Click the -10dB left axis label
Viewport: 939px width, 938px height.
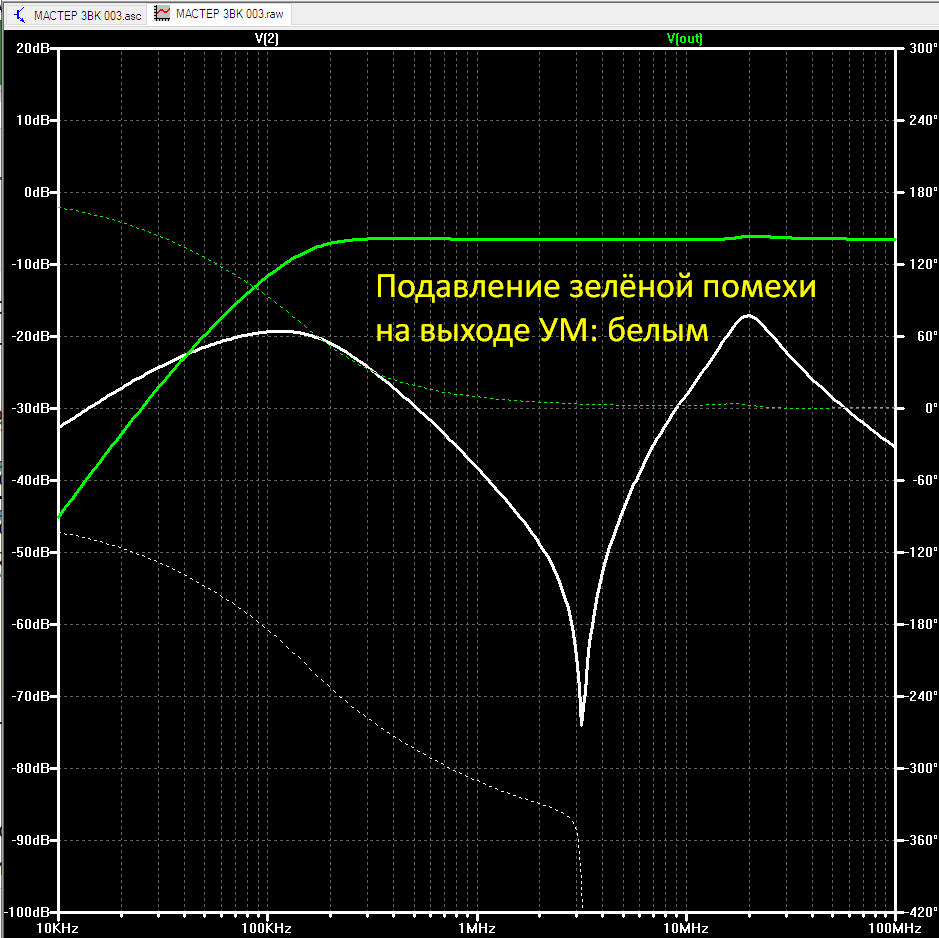tap(31, 264)
